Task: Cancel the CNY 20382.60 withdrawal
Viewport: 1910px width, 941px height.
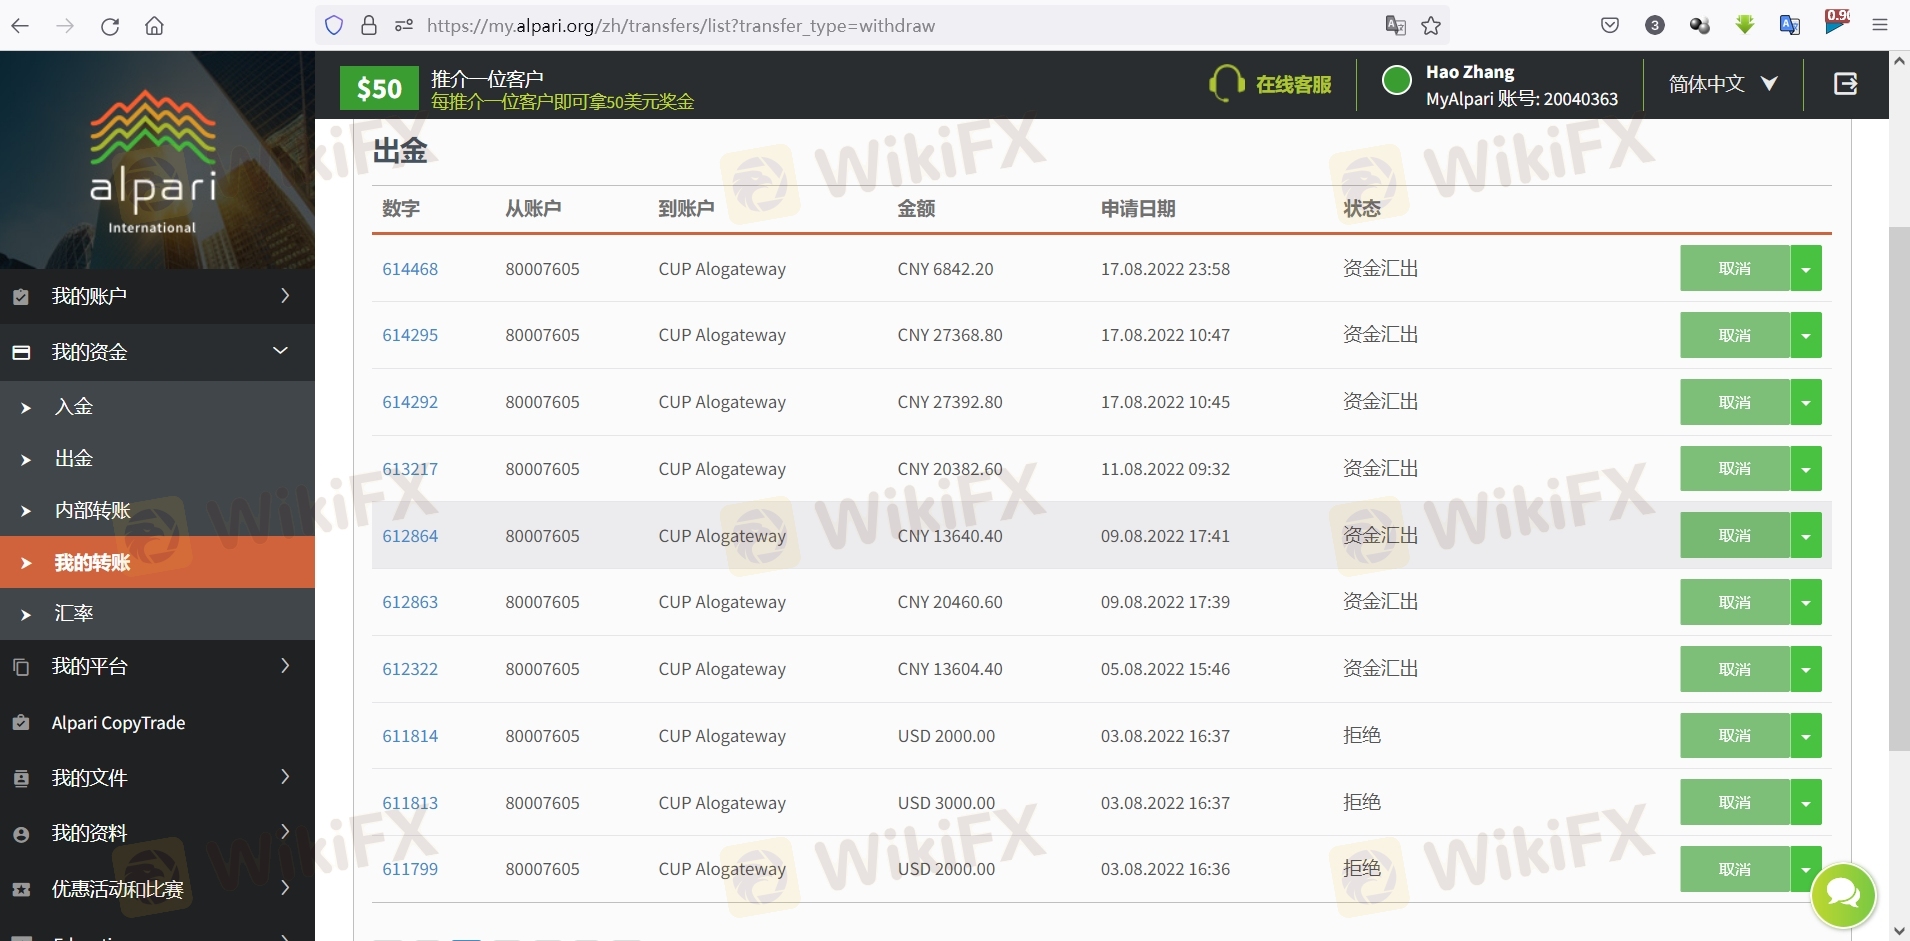Action: click(1734, 469)
